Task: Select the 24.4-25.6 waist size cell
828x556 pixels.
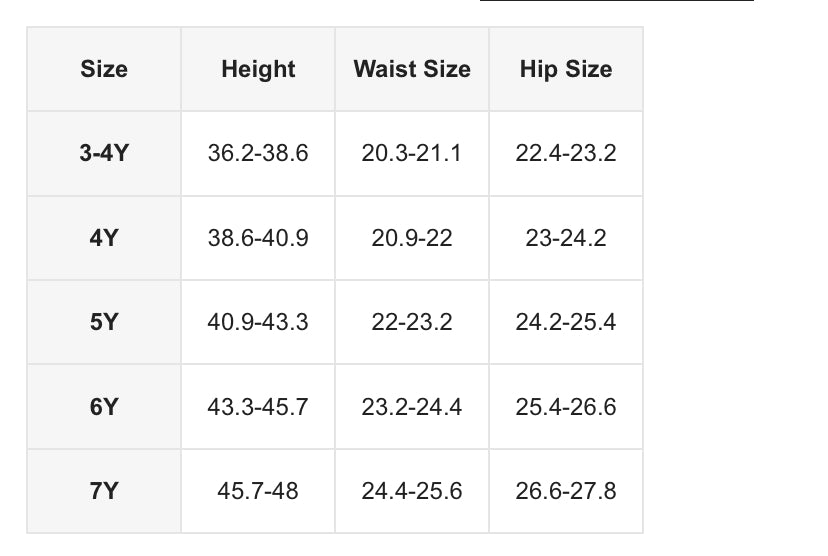Action: [412, 491]
